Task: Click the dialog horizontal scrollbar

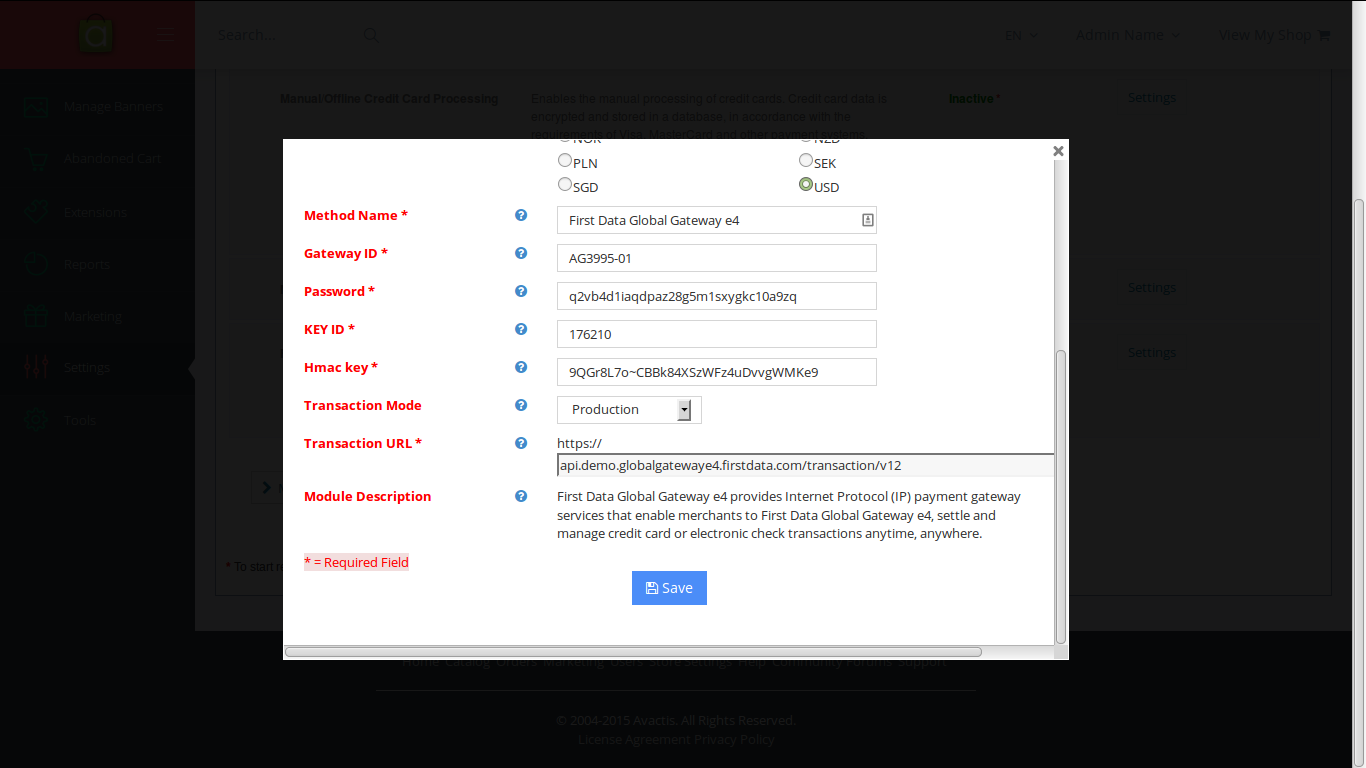Action: click(633, 651)
